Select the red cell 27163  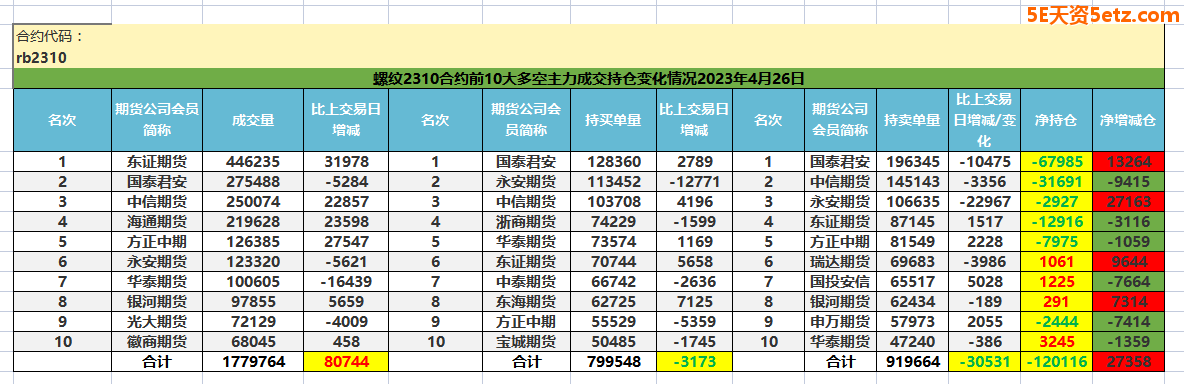(x=1129, y=201)
